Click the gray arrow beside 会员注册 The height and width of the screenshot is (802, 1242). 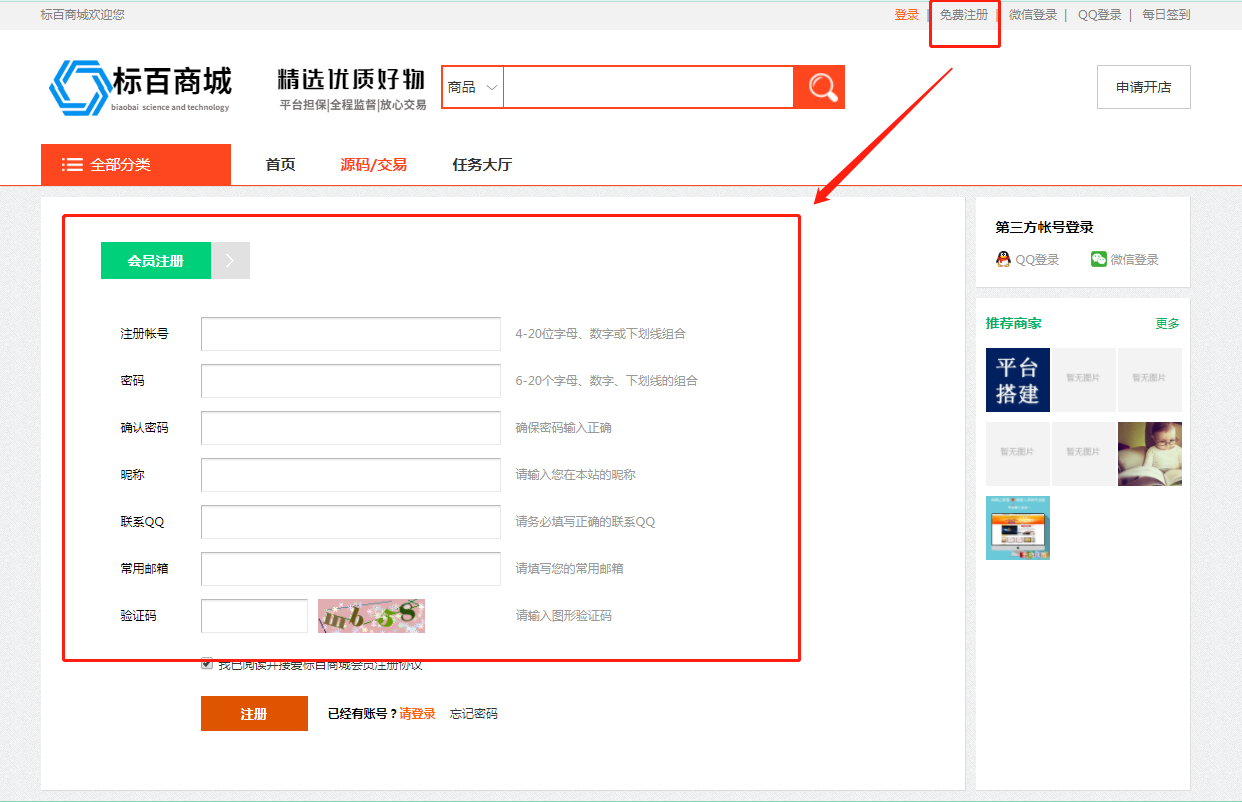pos(230,261)
